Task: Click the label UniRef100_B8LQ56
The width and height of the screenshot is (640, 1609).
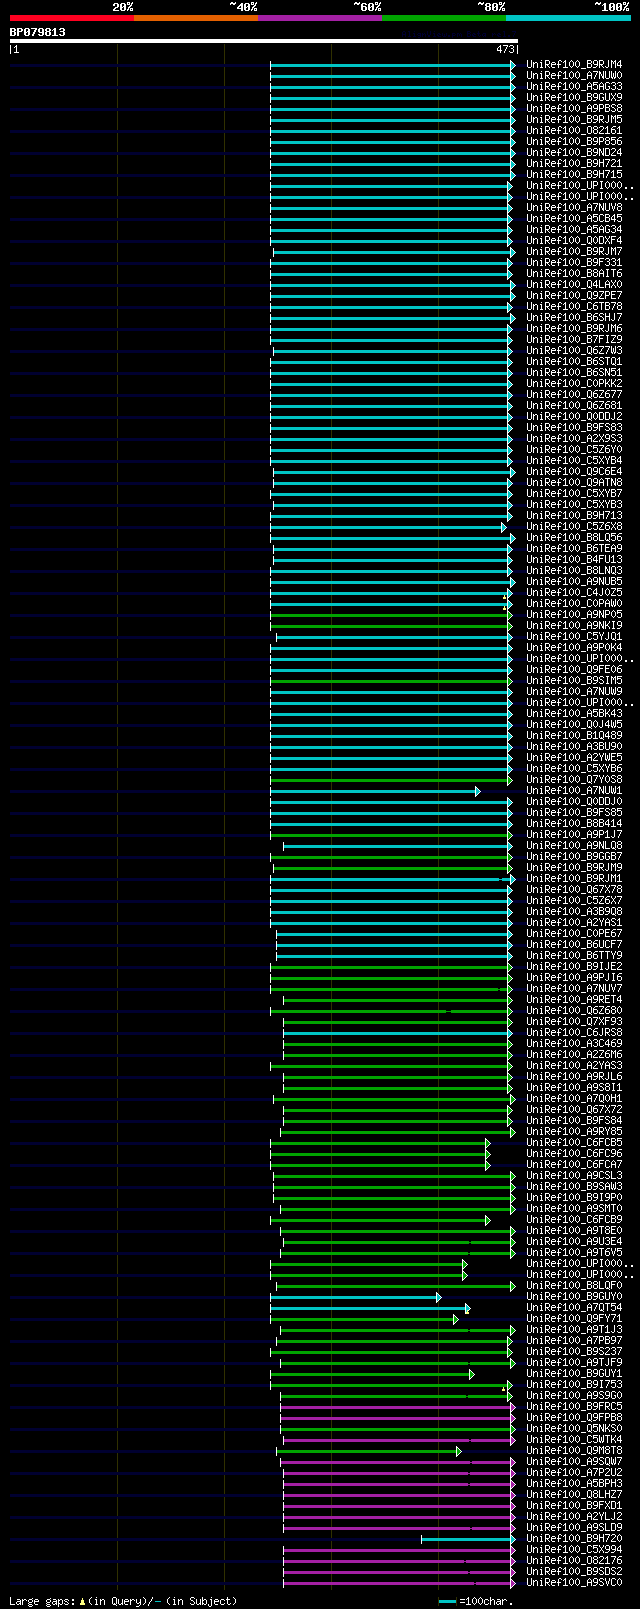Action: tap(574, 538)
